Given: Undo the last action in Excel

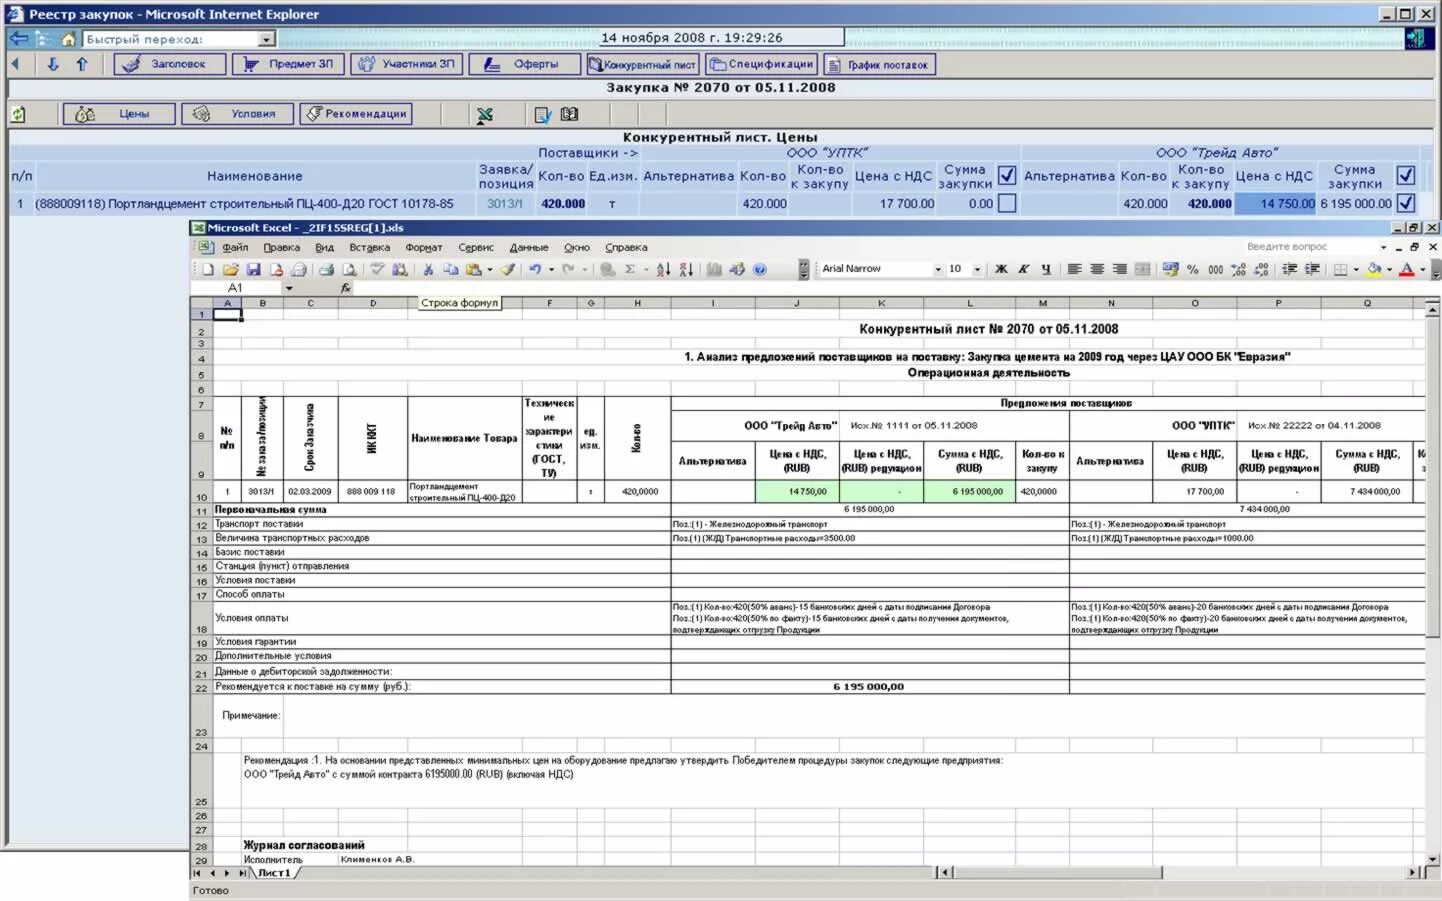Looking at the screenshot, I should pos(535,269).
